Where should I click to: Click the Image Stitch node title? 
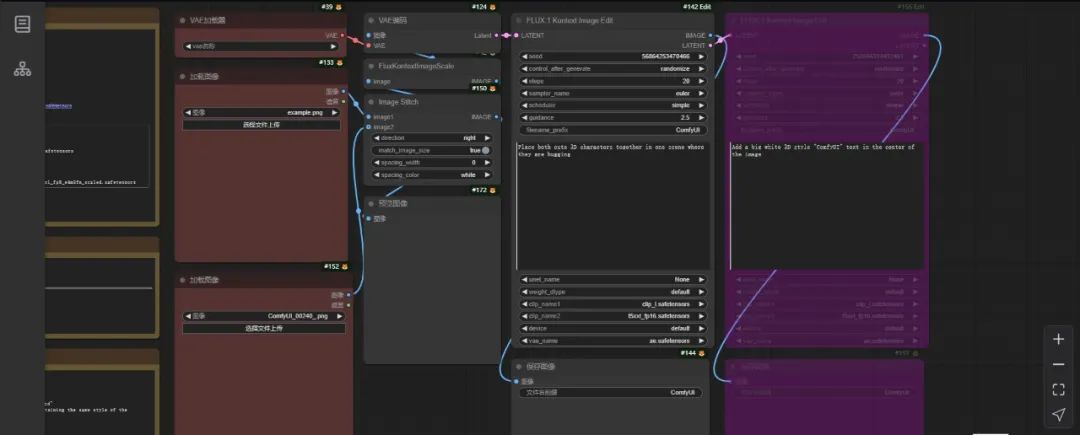pyautogui.click(x=398, y=102)
